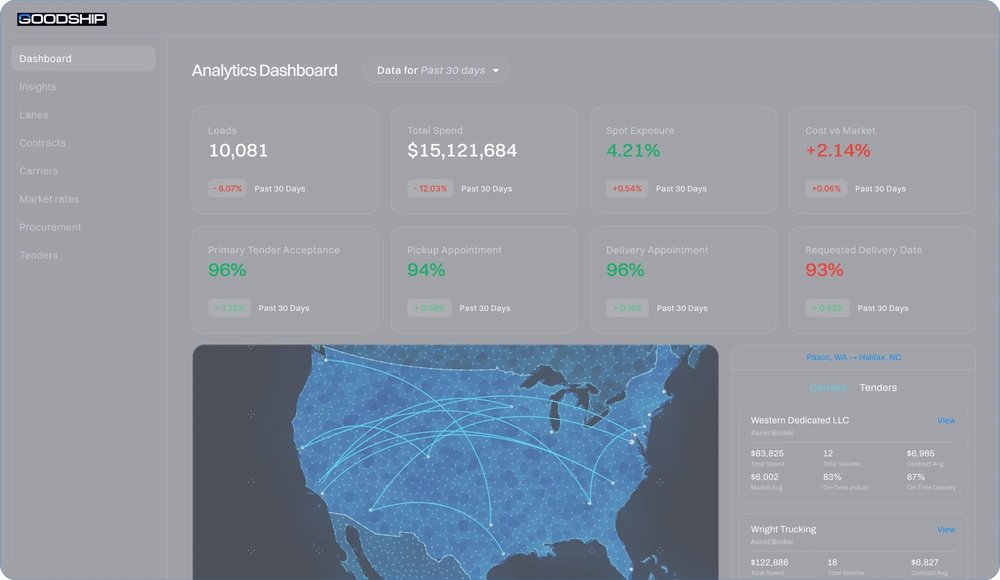Click the badge in Delivery Appointment card
Viewport: 1000px width, 580px height.
coord(628,308)
